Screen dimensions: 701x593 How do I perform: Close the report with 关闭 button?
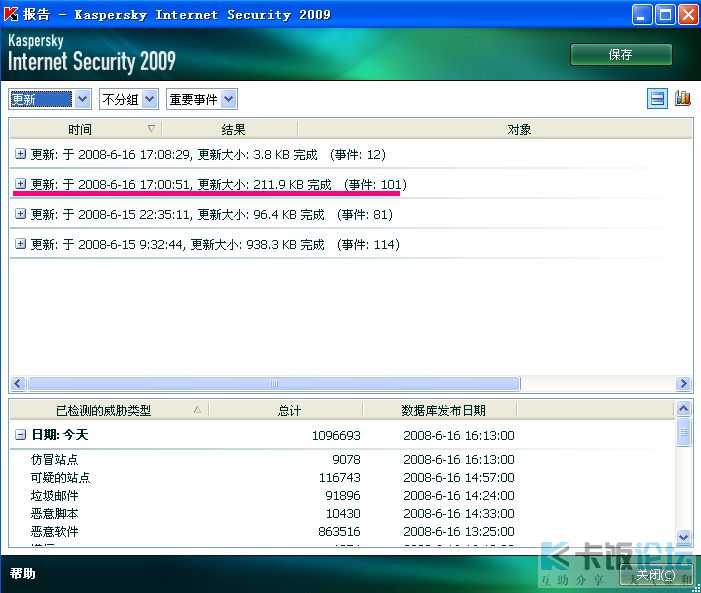(x=655, y=575)
